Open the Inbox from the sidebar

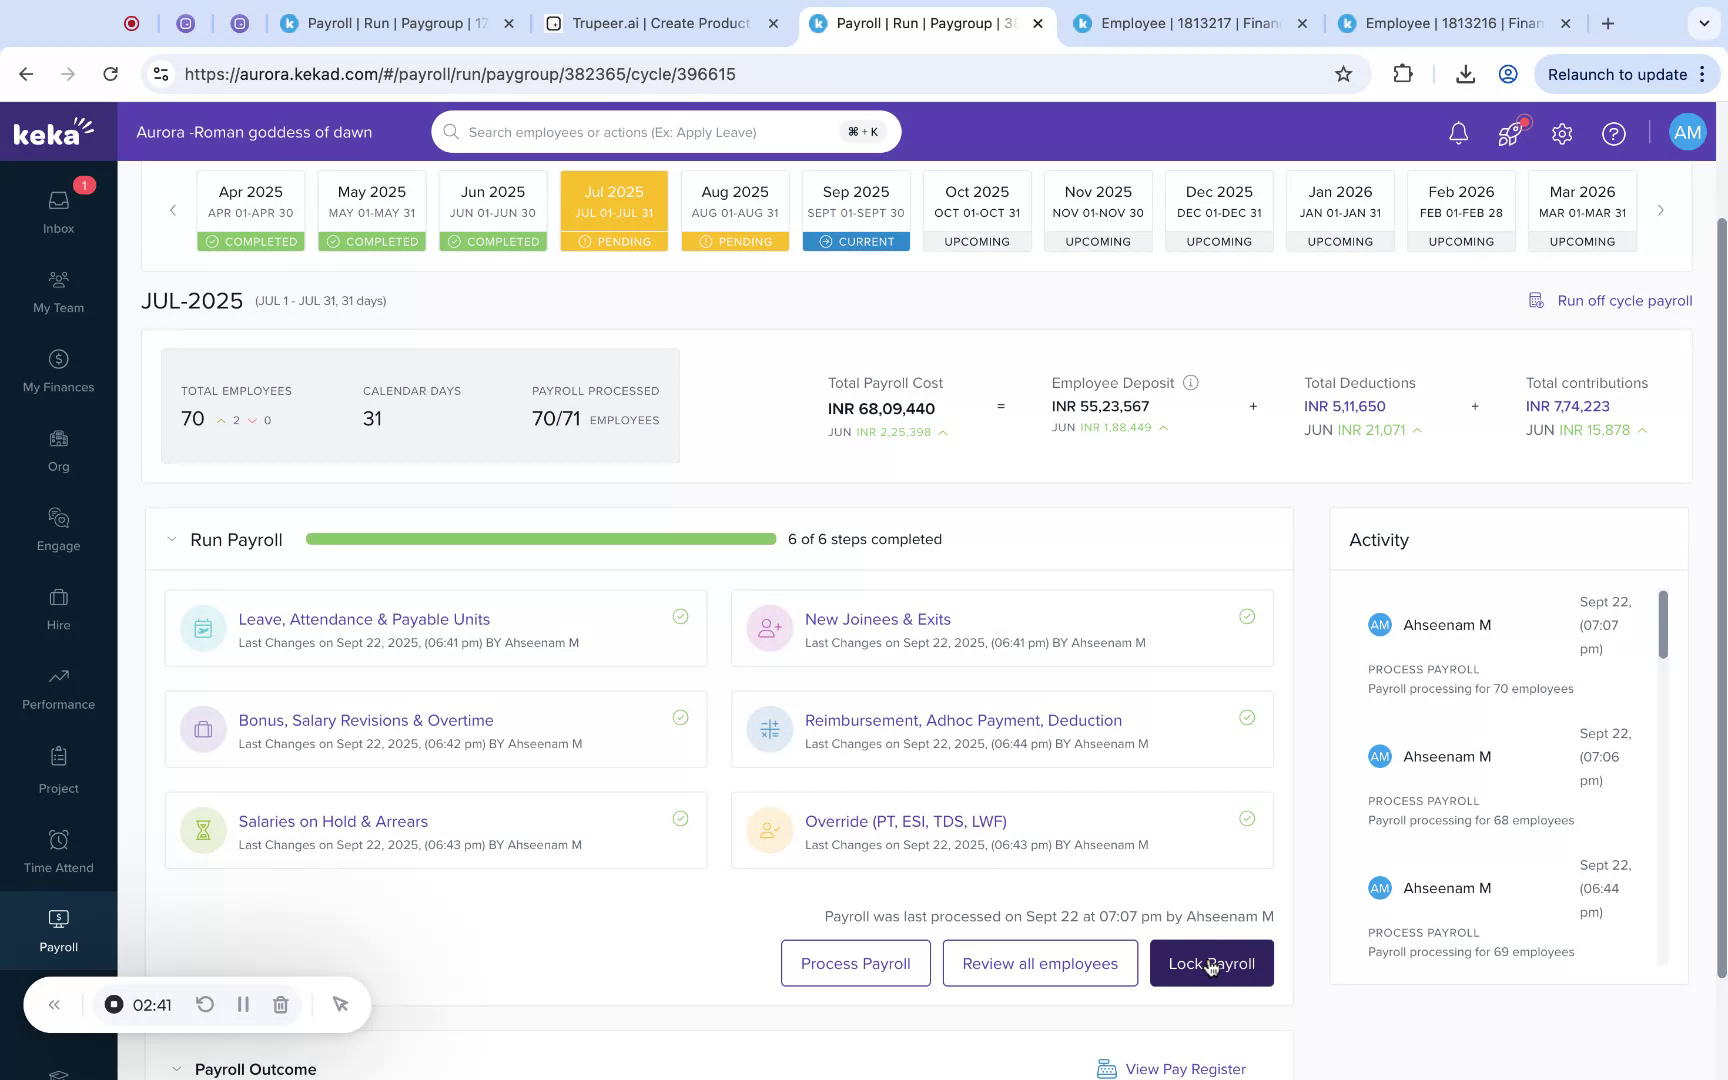(58, 212)
